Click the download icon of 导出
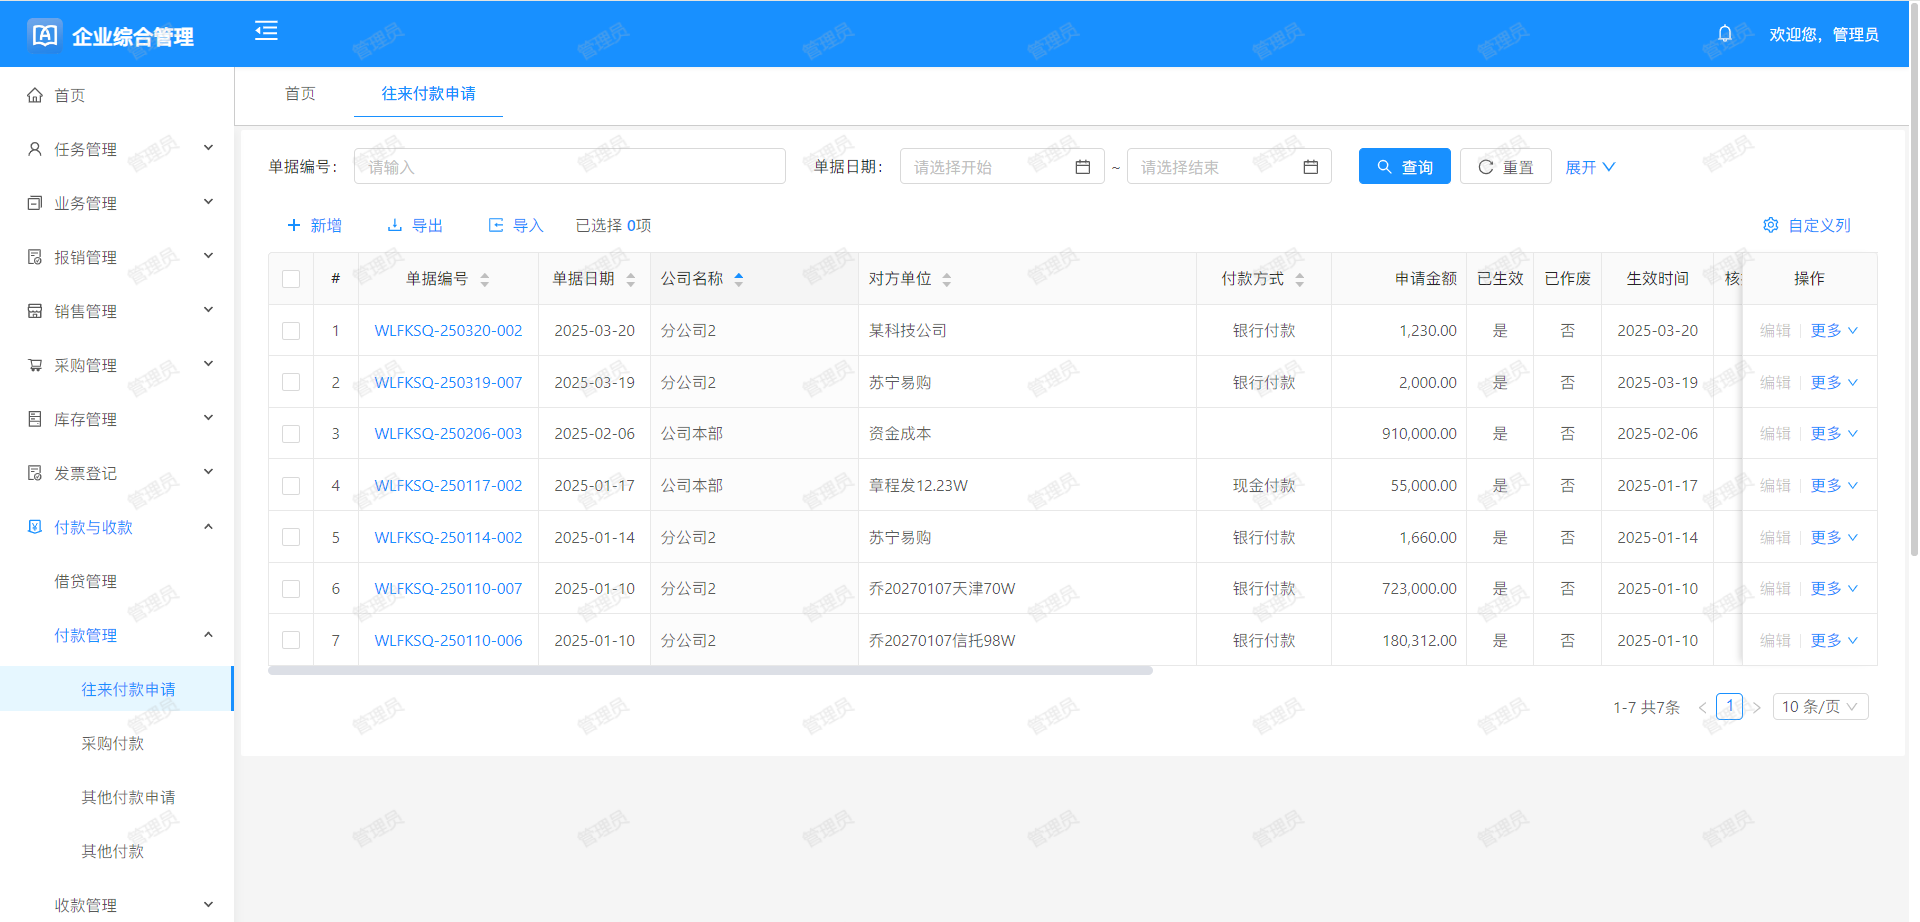Screen dimensions: 1920x922 click(395, 225)
